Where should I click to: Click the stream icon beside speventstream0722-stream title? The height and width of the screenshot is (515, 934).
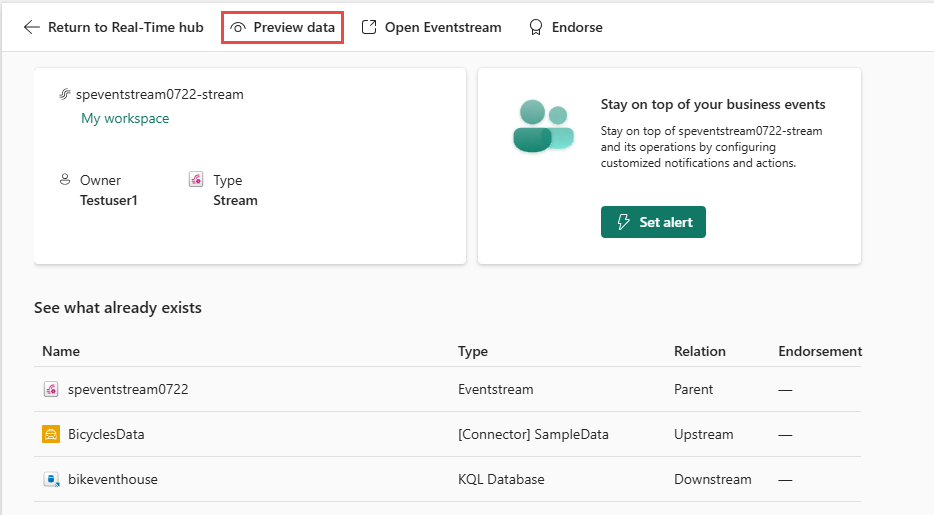[x=65, y=94]
